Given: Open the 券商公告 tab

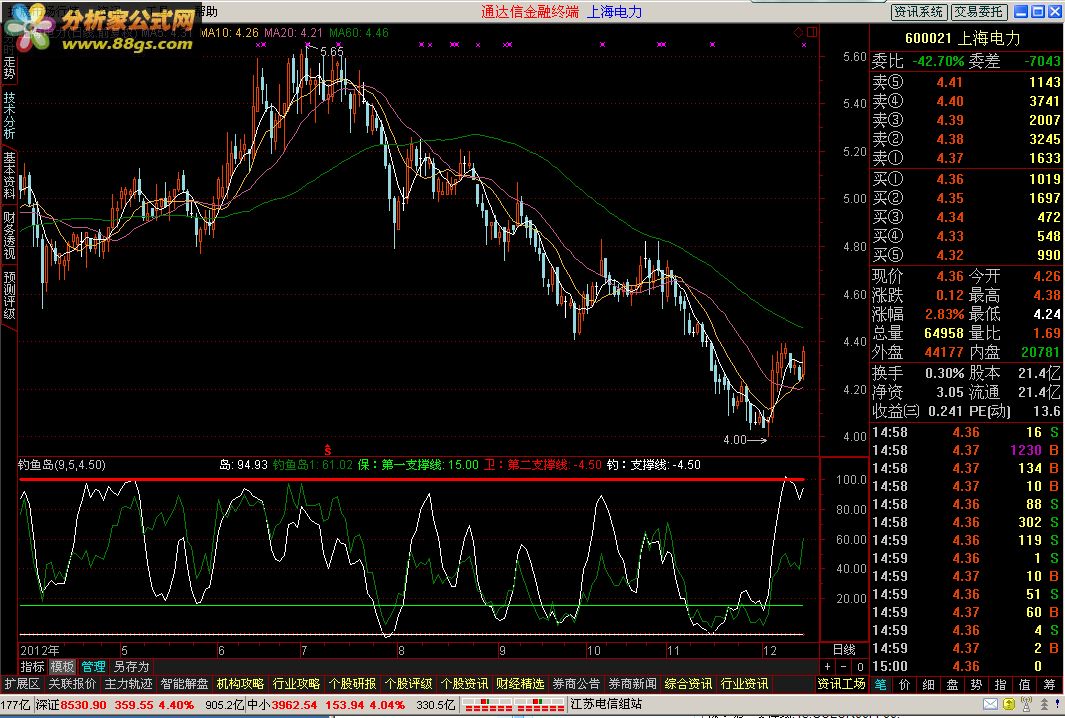Looking at the screenshot, I should click(577, 684).
